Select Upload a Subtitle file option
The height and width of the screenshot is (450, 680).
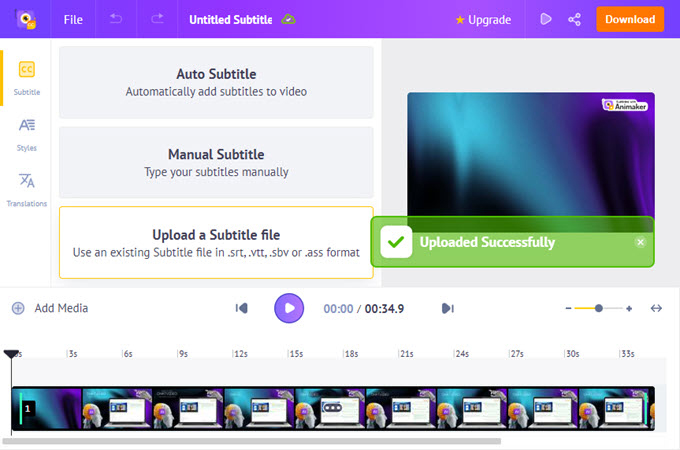[x=216, y=242]
